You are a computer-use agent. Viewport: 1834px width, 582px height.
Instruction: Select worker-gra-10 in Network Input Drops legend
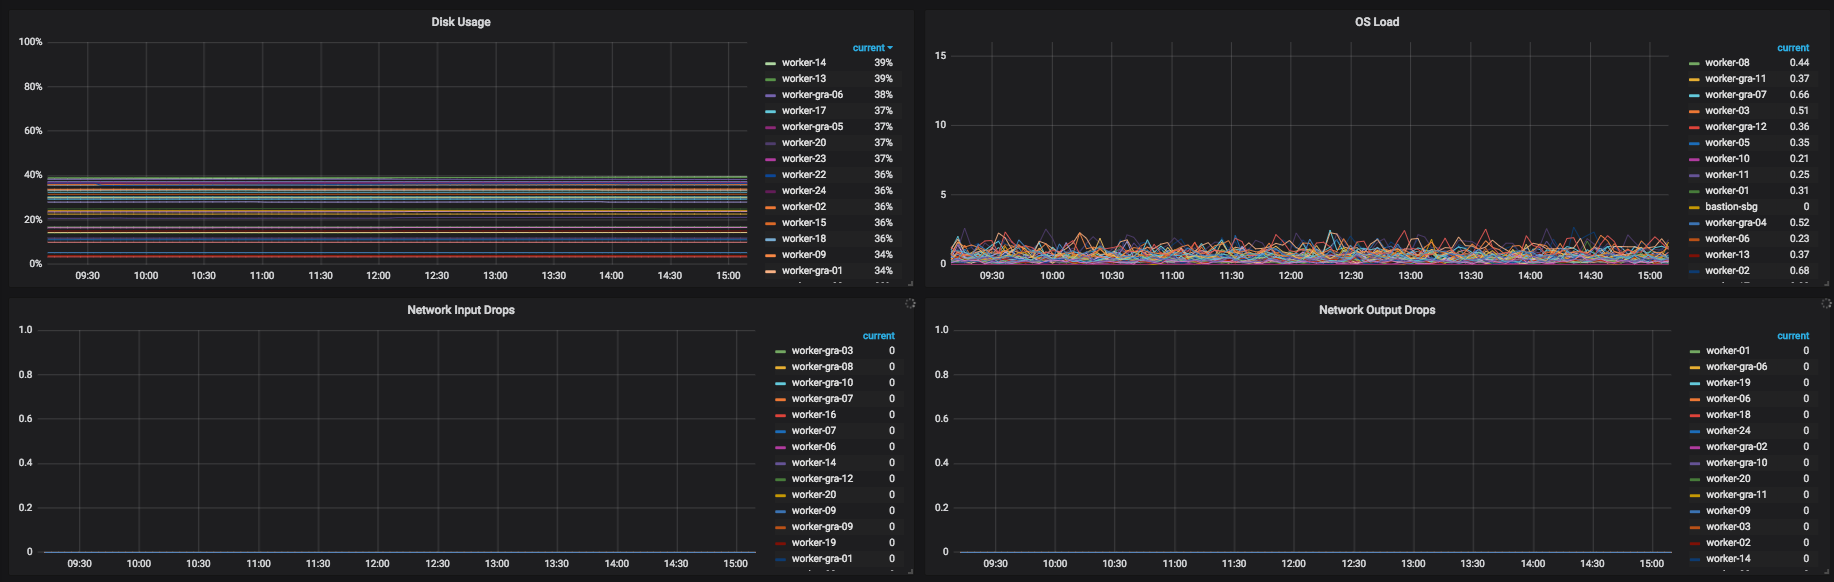pos(822,383)
